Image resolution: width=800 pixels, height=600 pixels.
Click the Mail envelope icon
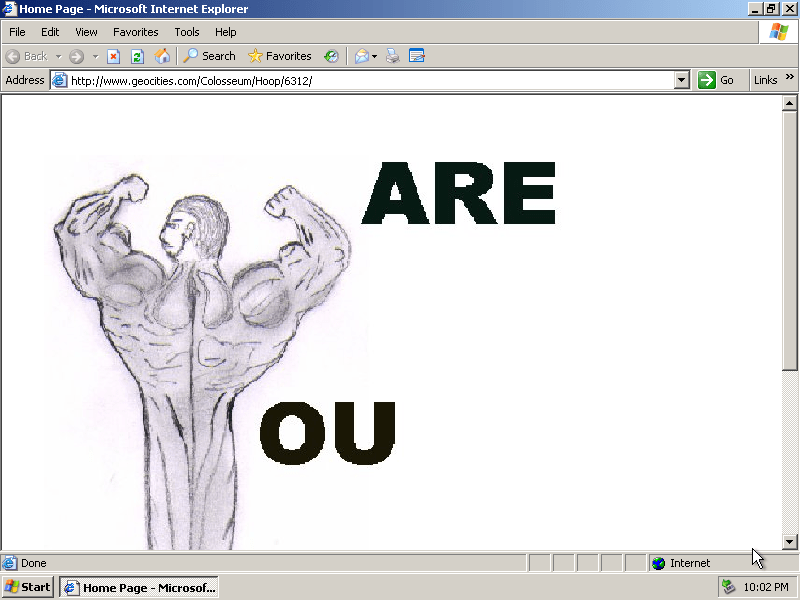pos(361,56)
